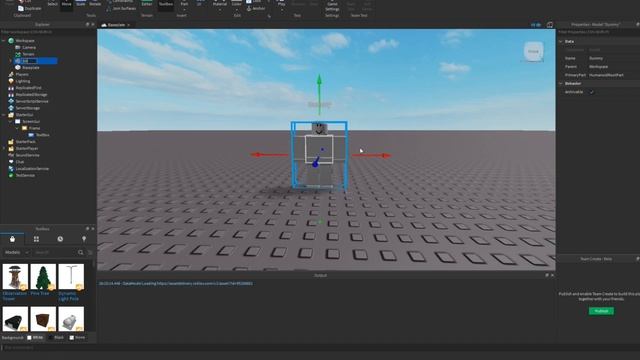This screenshot has width=640, height=360.
Task: Click the view selector cube in viewport
Action: [533, 51]
